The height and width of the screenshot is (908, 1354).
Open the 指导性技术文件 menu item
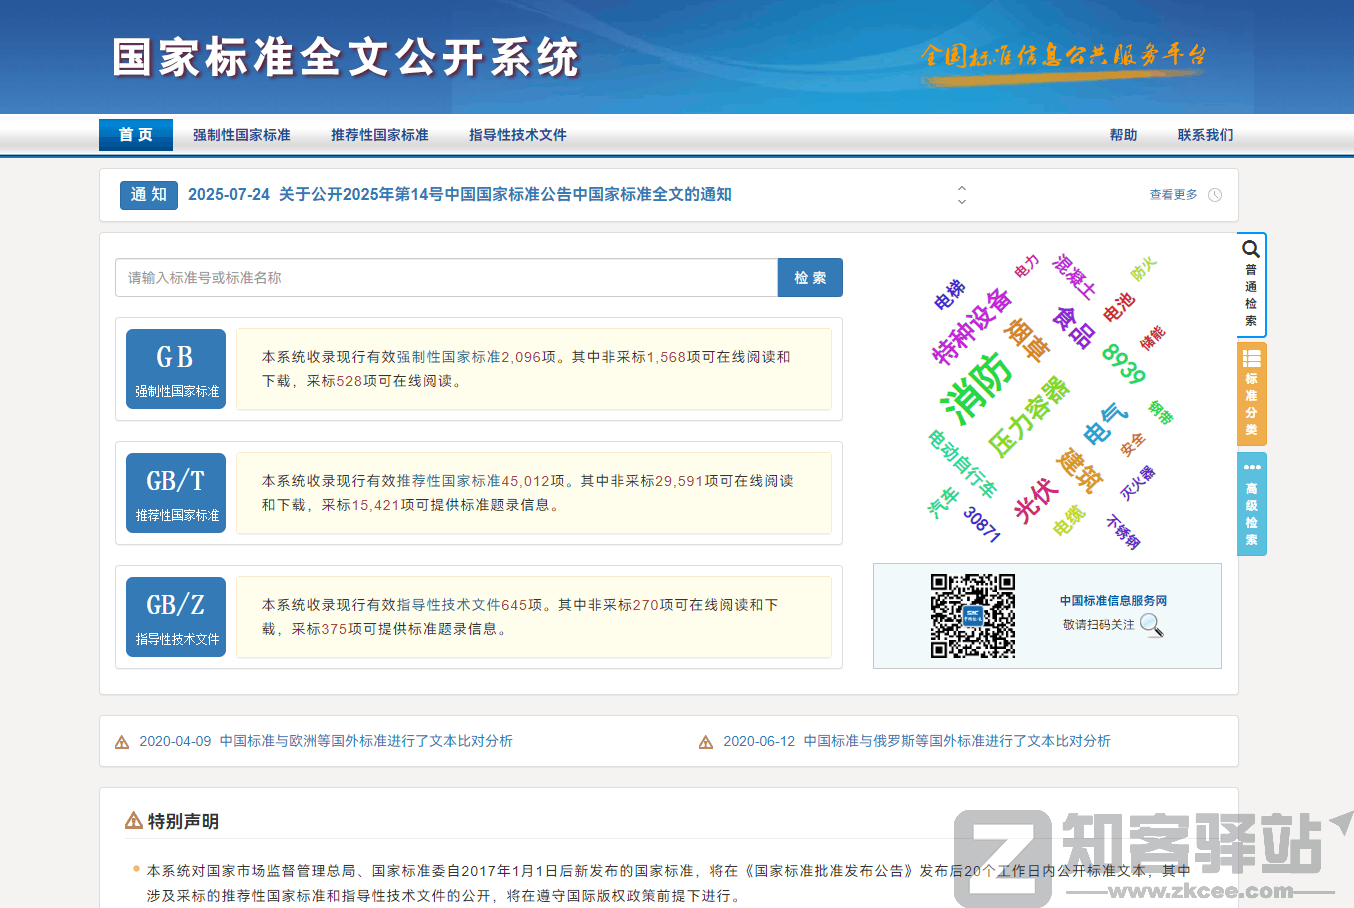pos(517,134)
